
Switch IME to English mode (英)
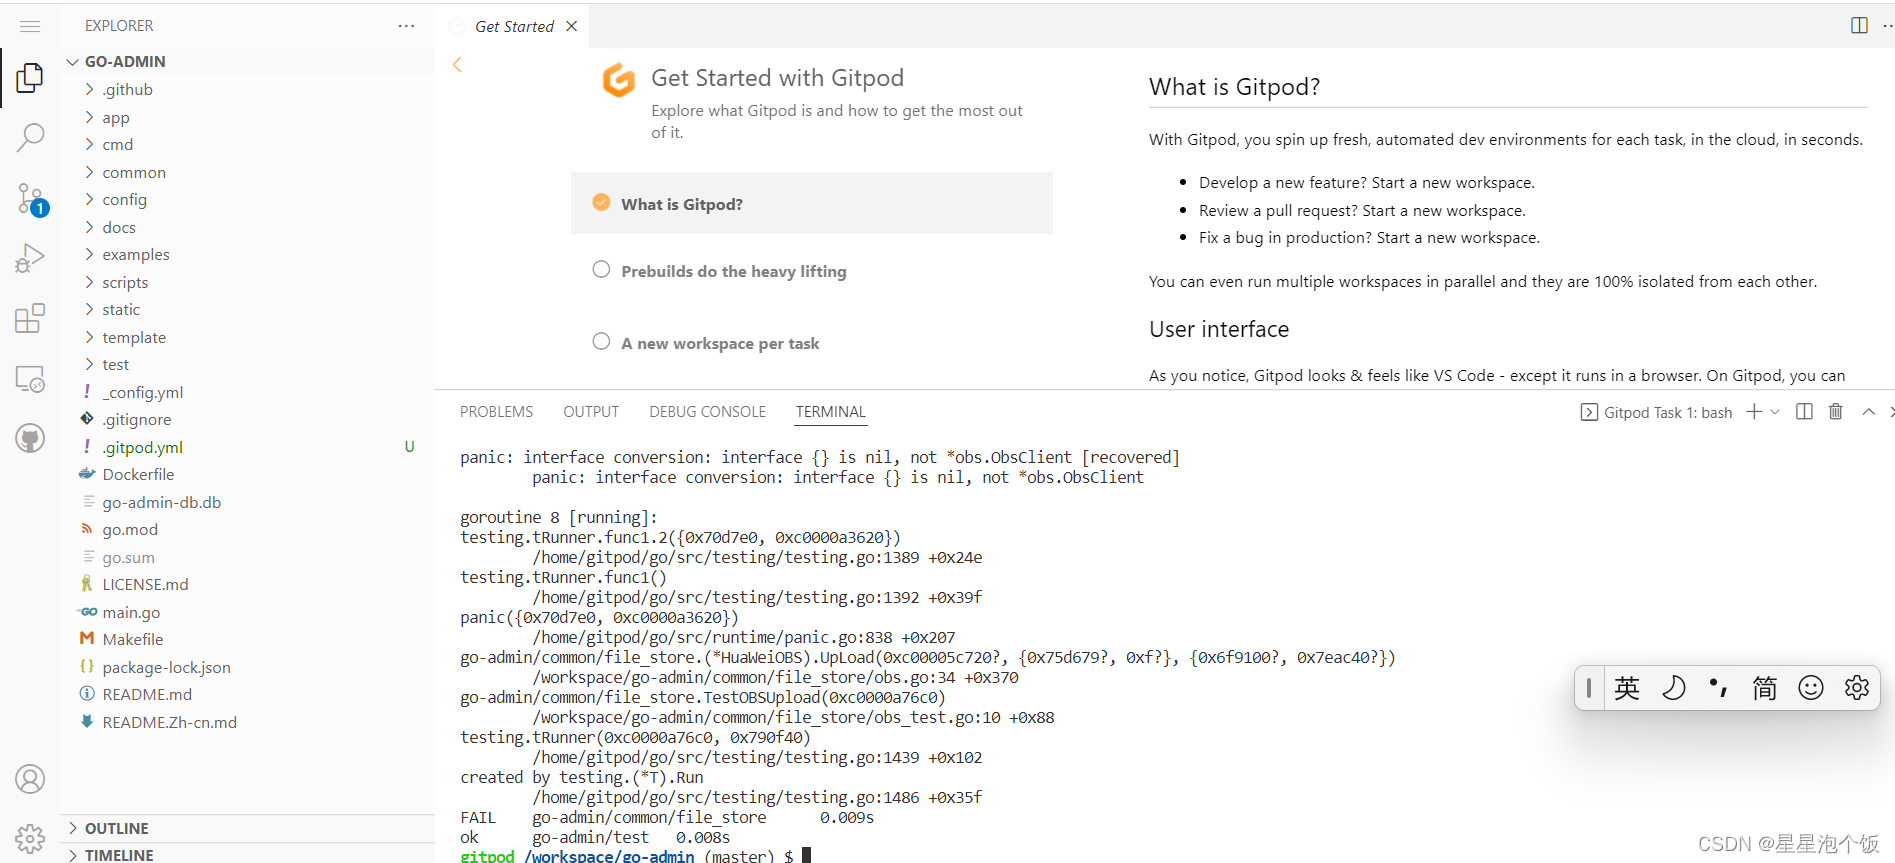coord(1627,688)
